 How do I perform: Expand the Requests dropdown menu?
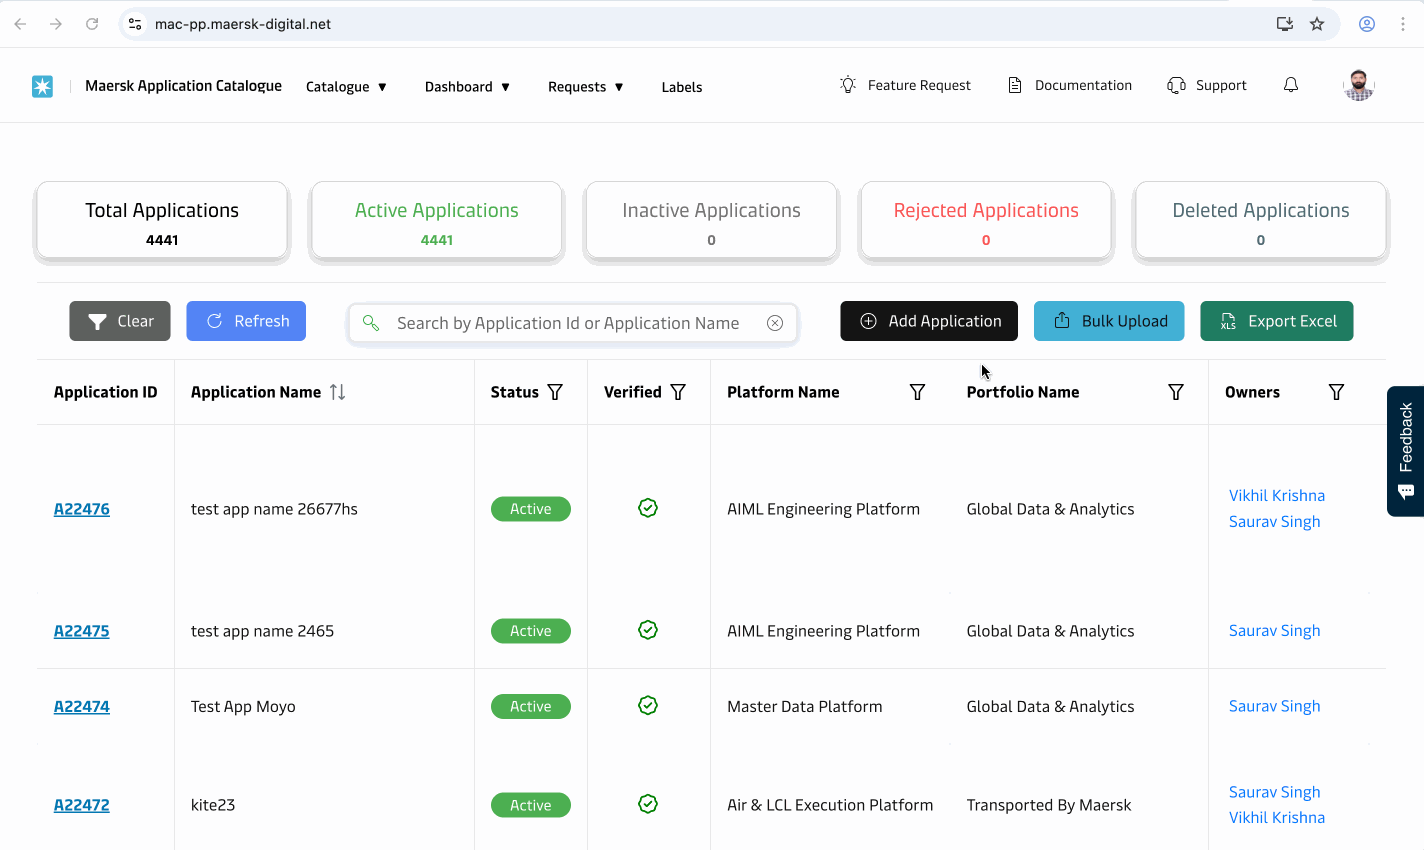(586, 87)
